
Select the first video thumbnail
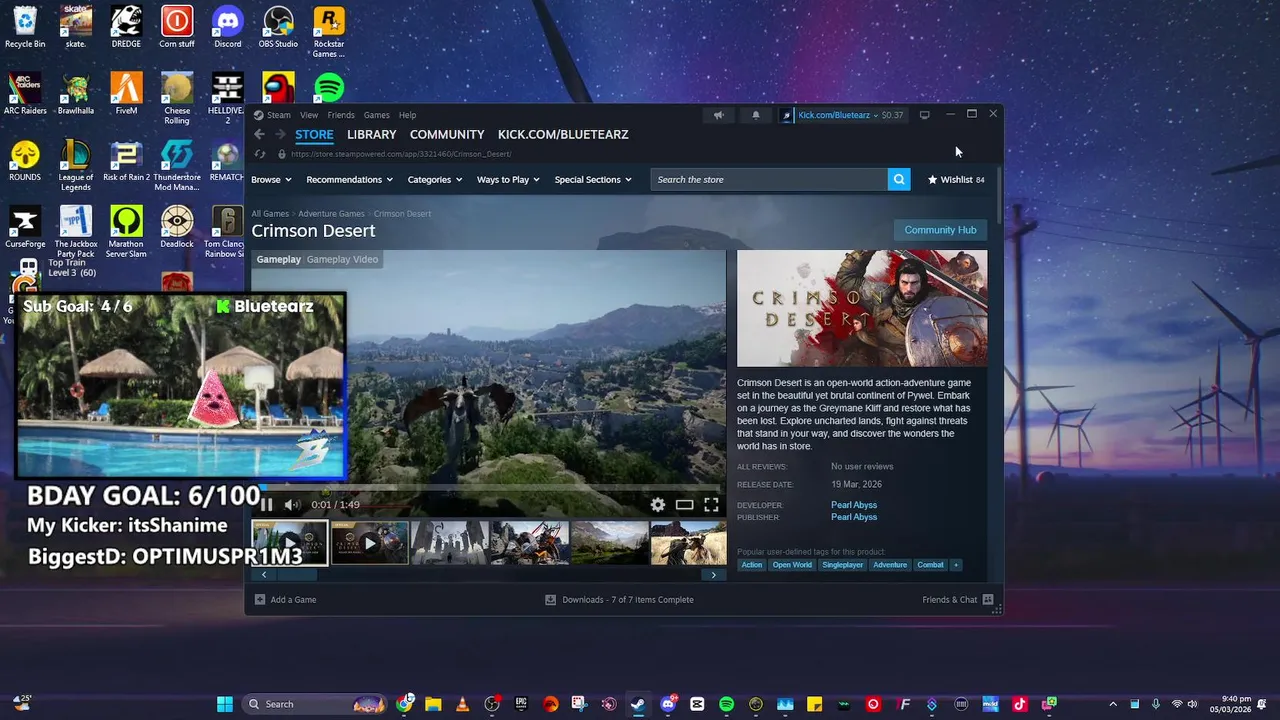click(290, 543)
